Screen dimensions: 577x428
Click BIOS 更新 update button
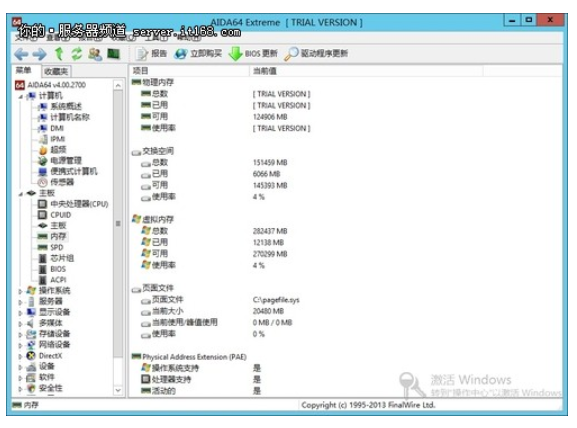pyautogui.click(x=253, y=54)
